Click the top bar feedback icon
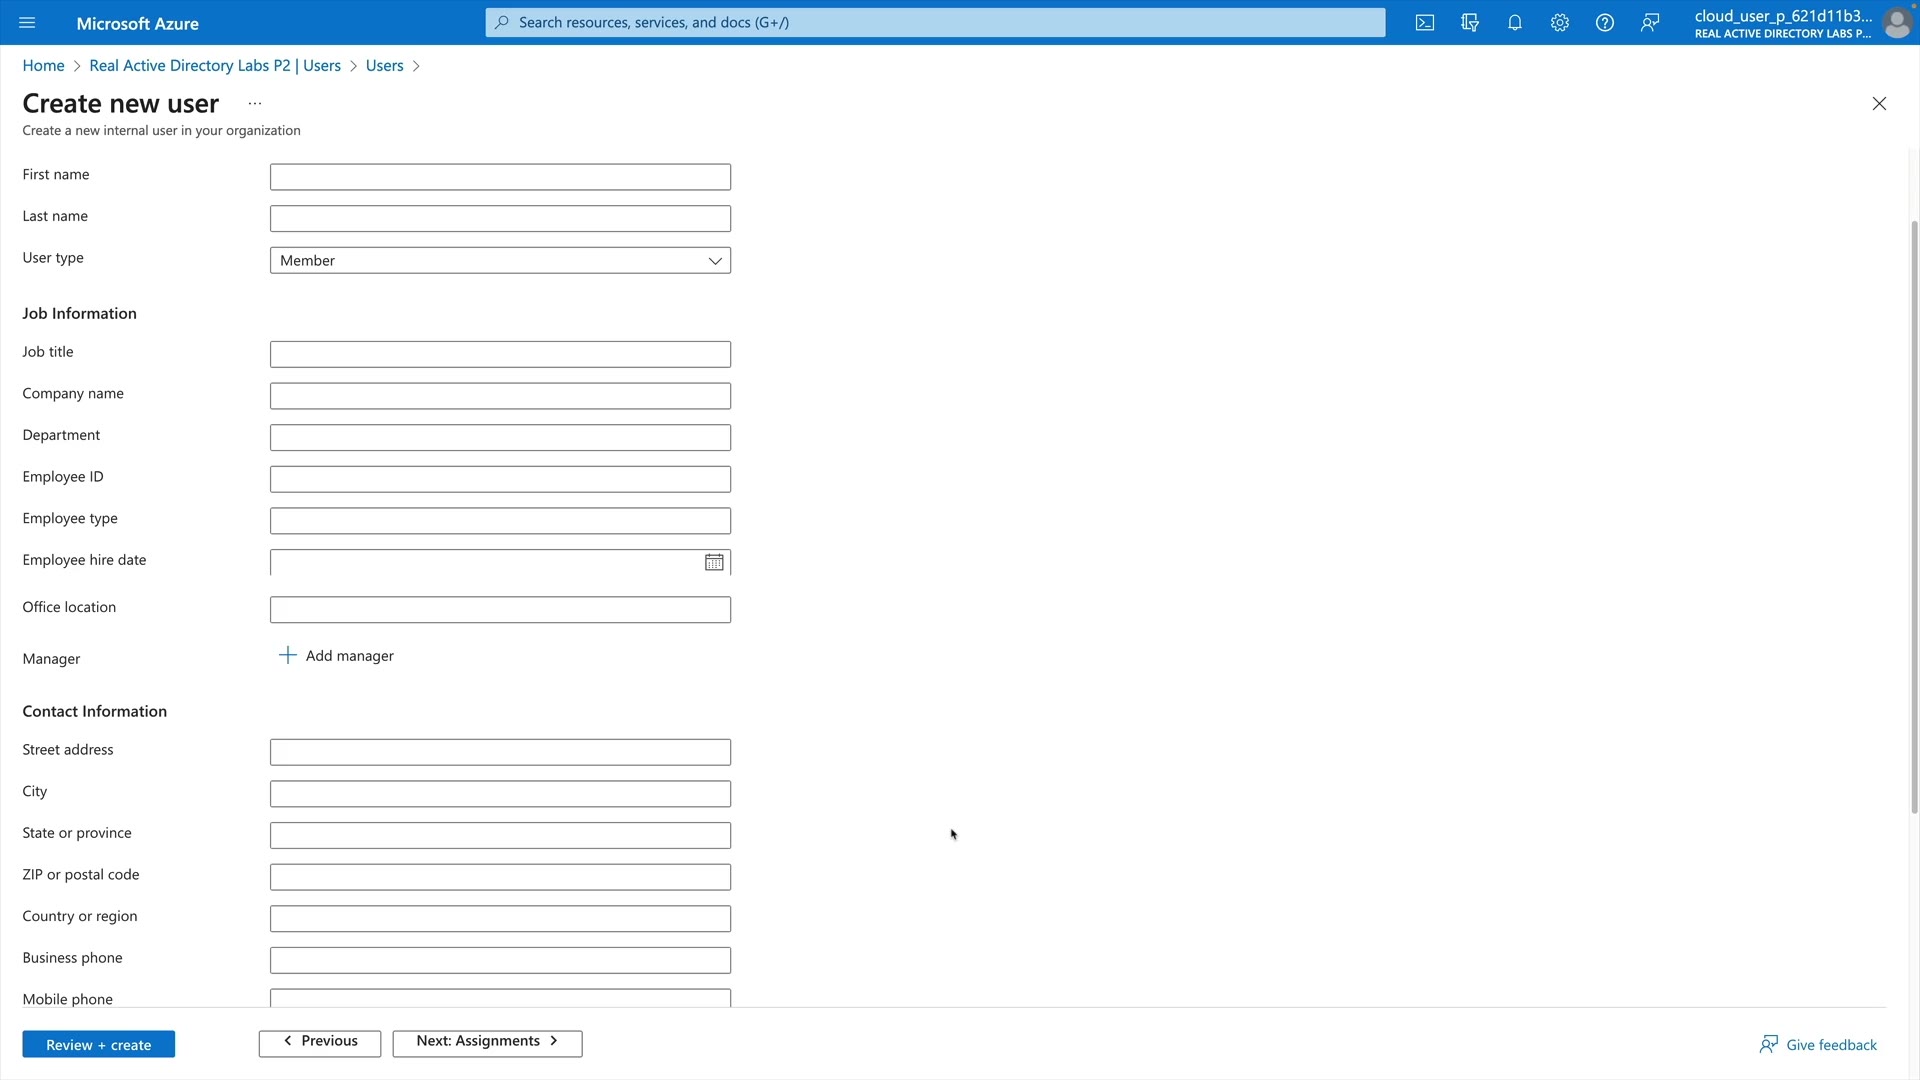 coord(1650,23)
